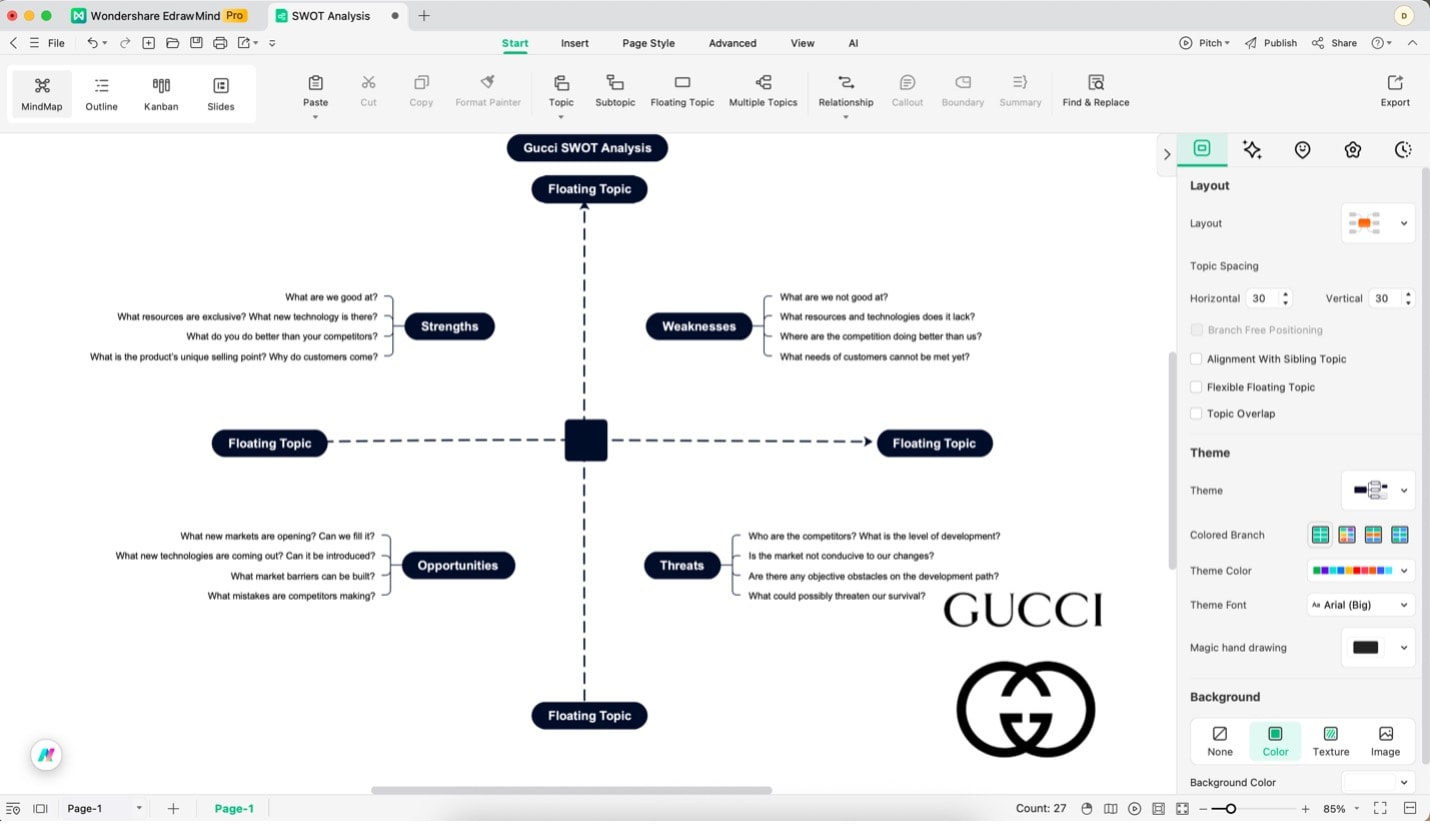Open Magic hand drawing dropdown

click(x=1378, y=648)
